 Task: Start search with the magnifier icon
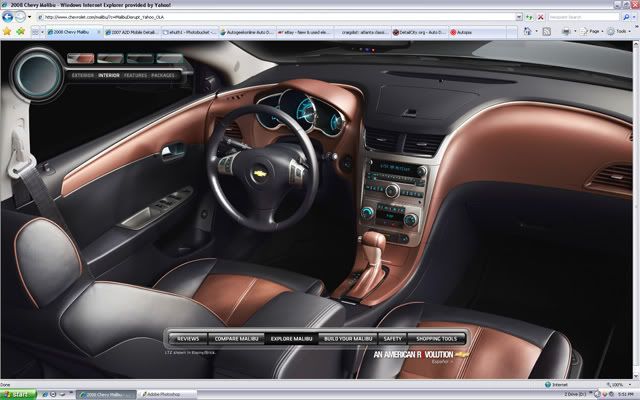(x=626, y=17)
